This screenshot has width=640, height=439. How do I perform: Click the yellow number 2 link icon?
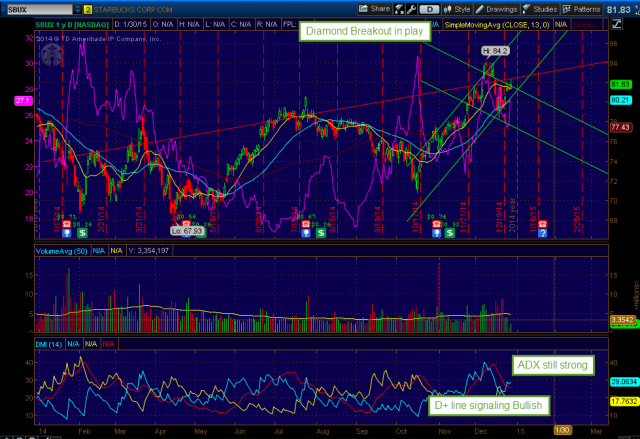pos(88,9)
